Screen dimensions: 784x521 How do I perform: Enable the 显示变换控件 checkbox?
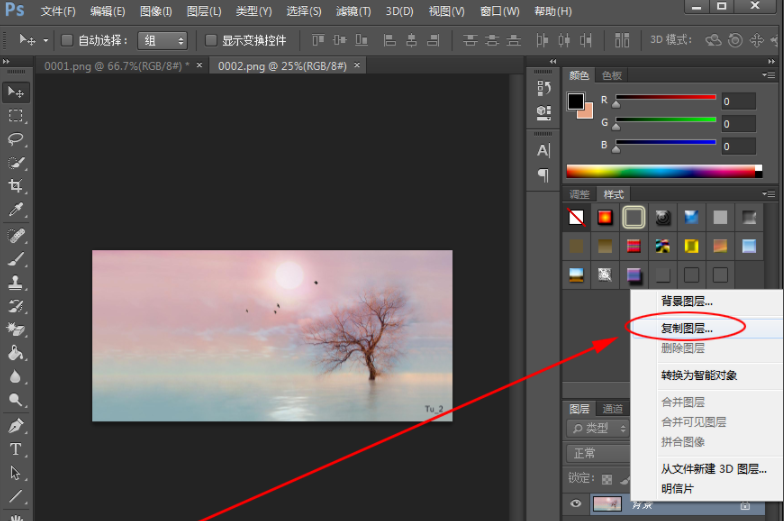(x=211, y=41)
